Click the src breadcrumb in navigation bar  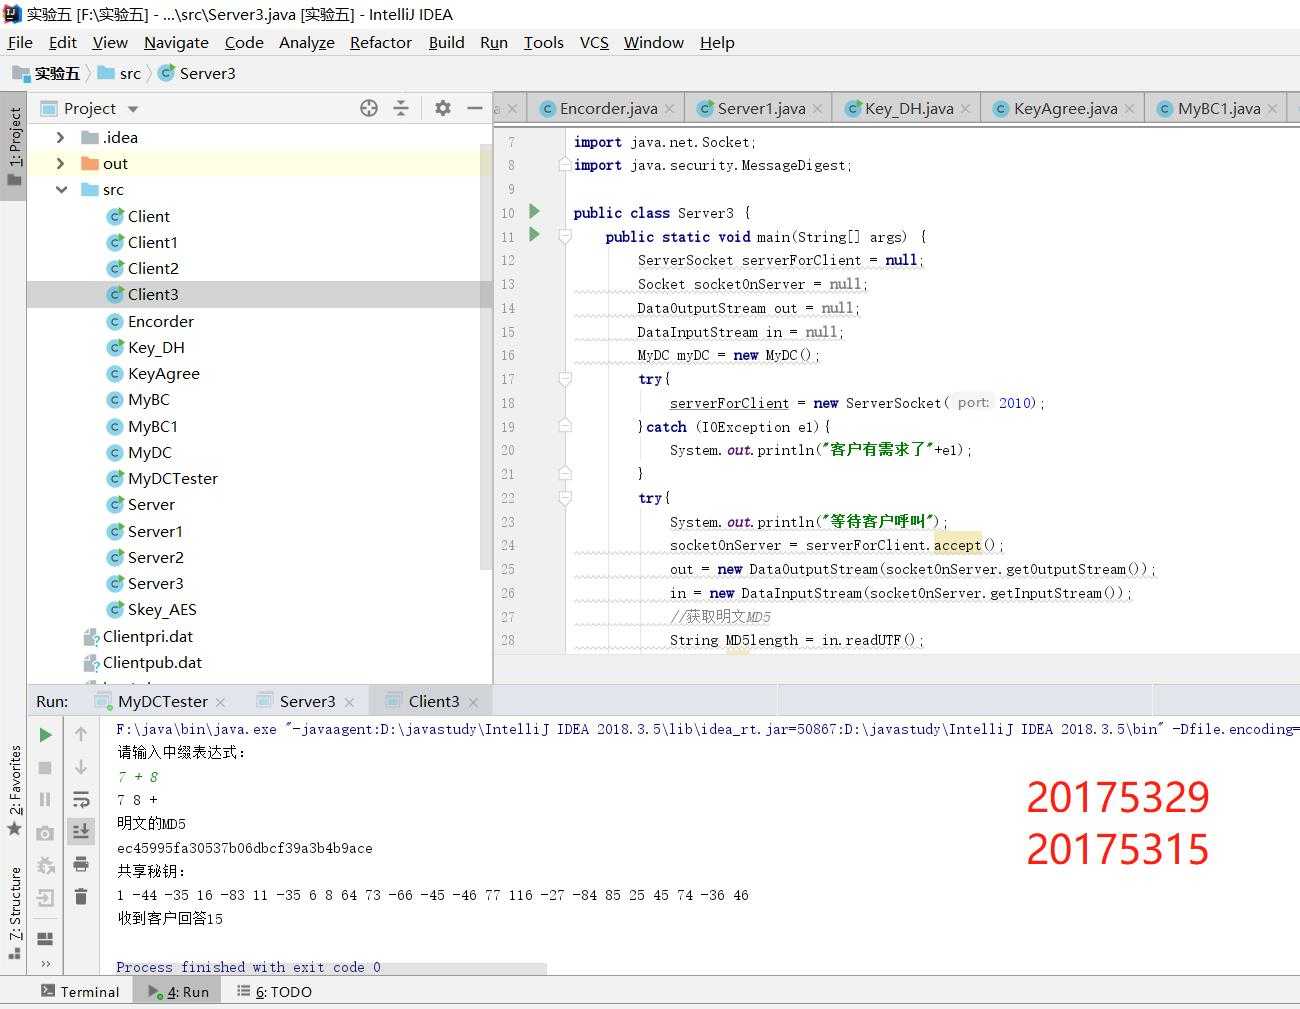119,73
